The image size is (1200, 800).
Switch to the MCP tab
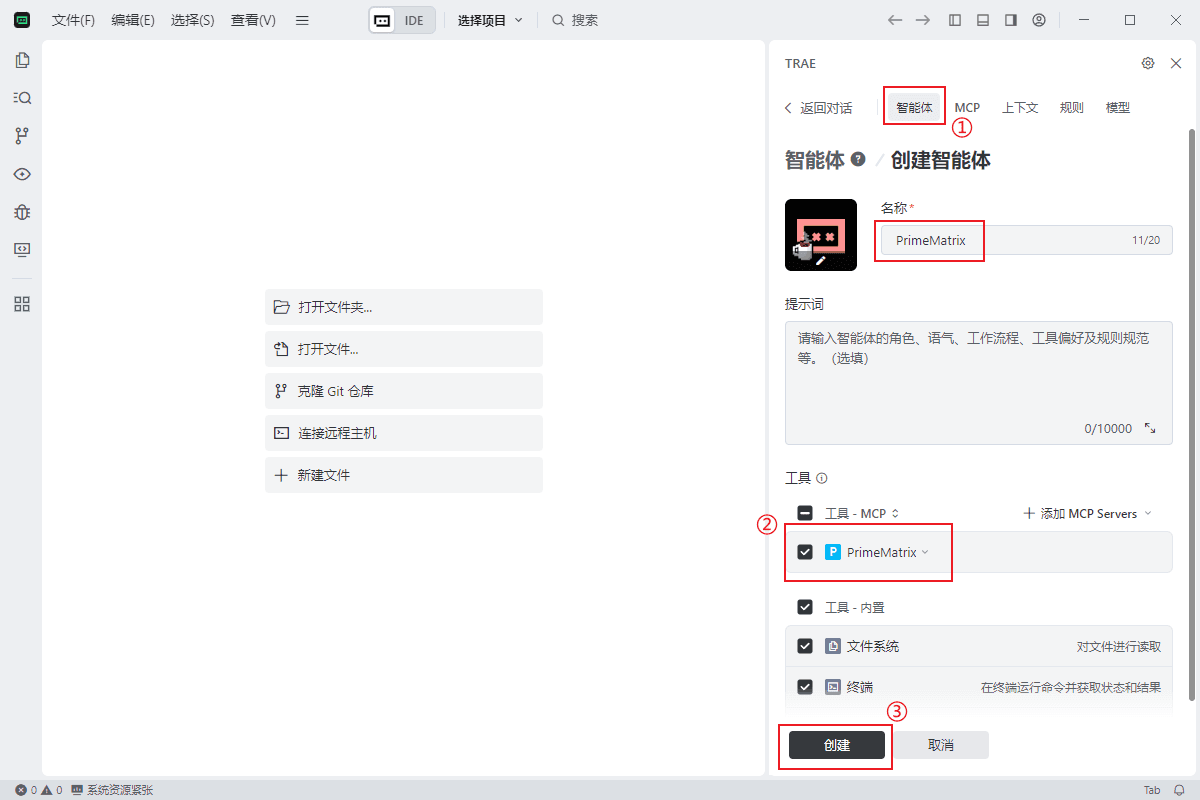click(x=967, y=107)
